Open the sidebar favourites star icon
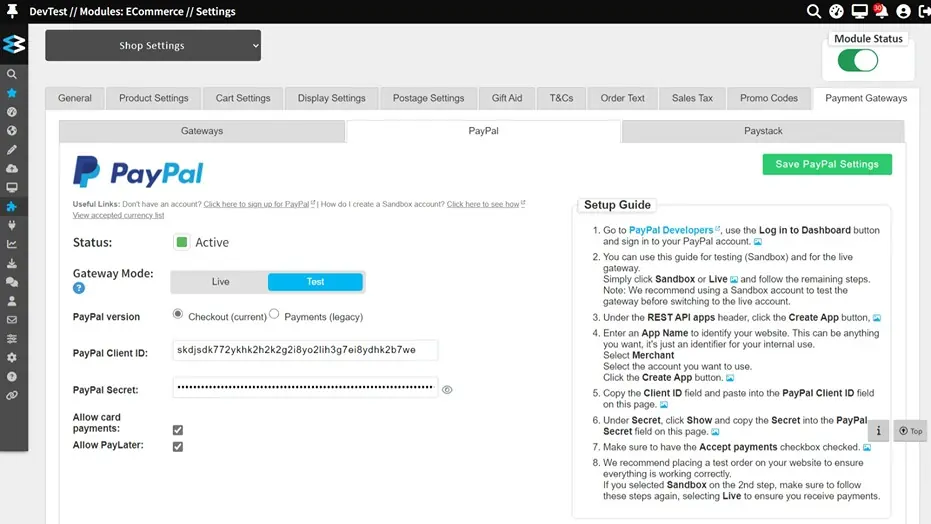Image resolution: width=931 pixels, height=524 pixels. (x=12, y=93)
